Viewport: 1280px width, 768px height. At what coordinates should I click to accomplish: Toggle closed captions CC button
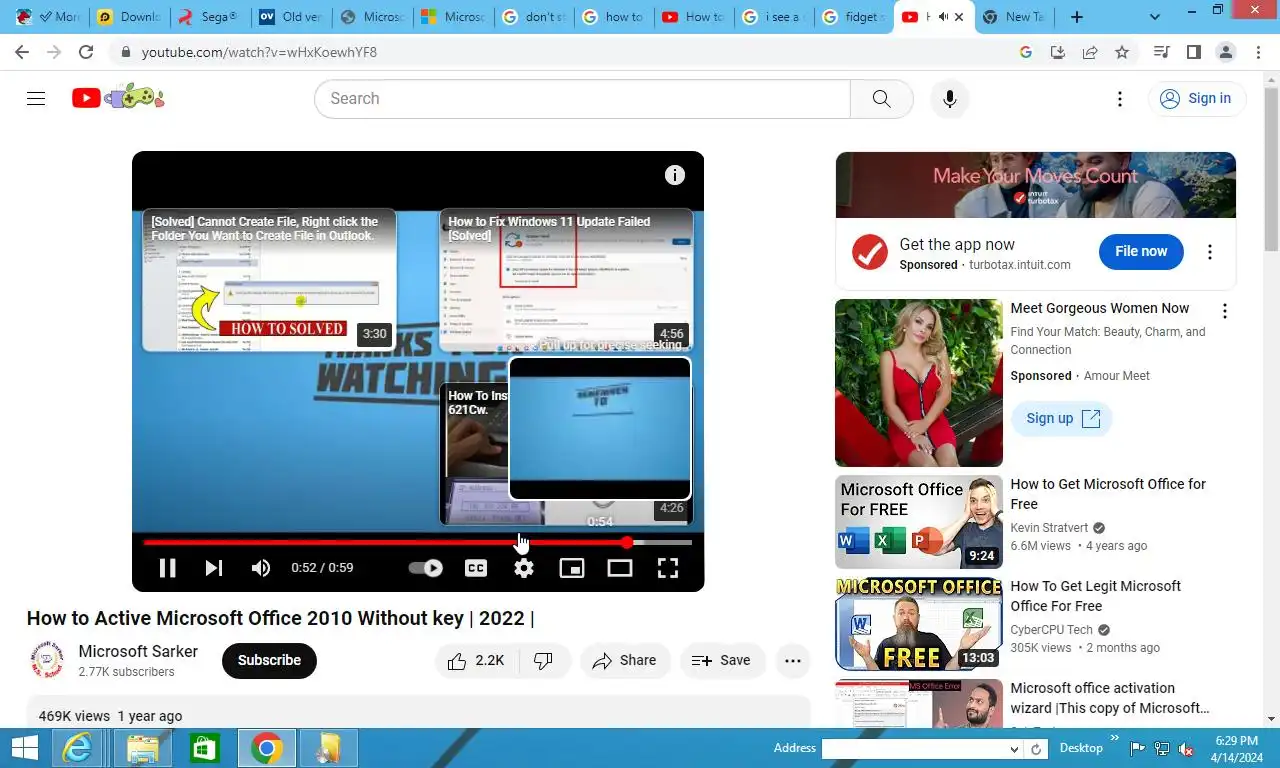click(x=476, y=568)
